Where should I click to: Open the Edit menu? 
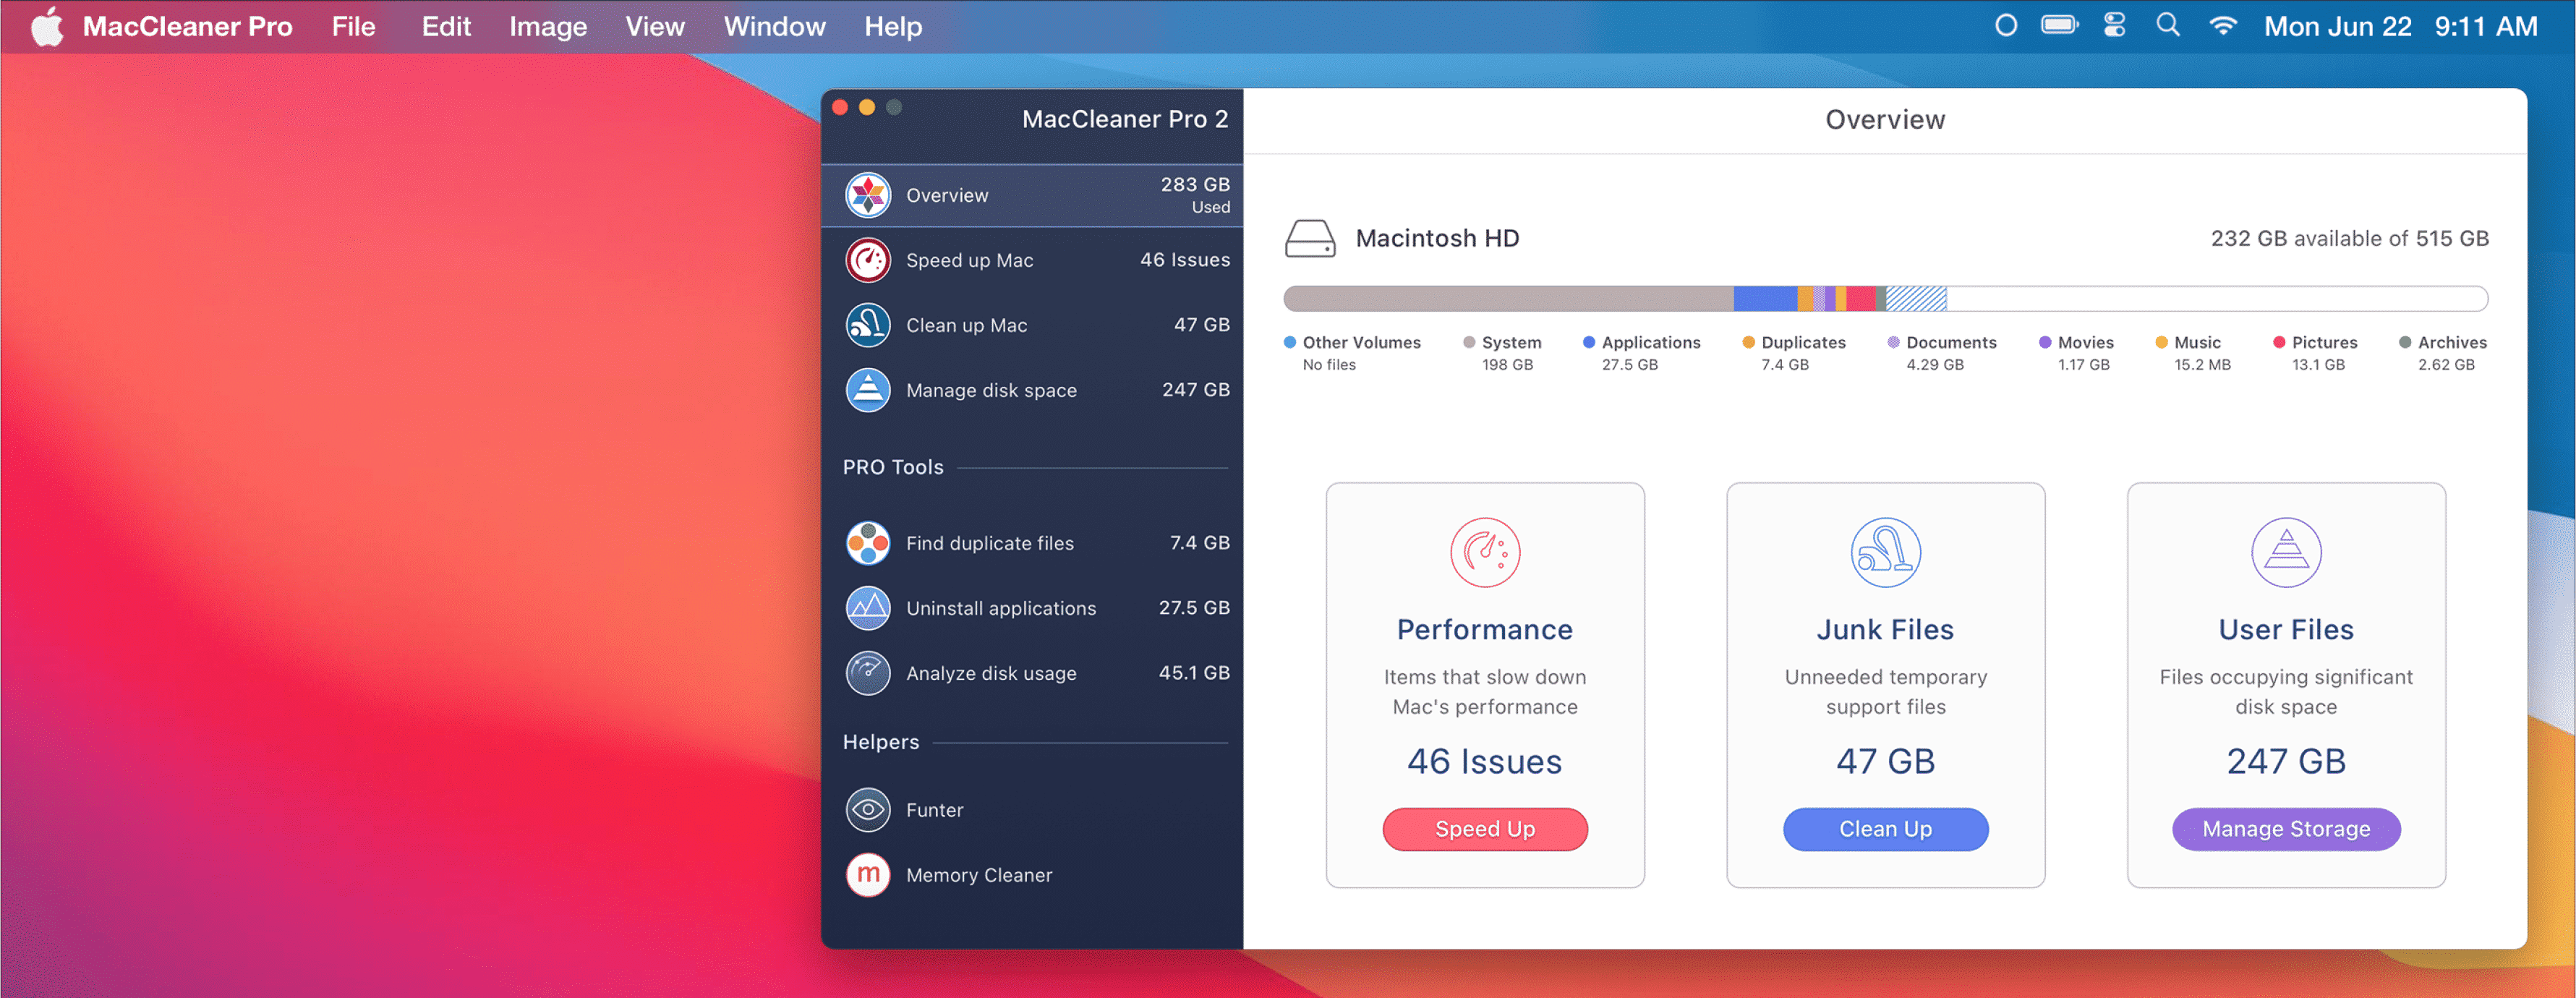coord(446,27)
